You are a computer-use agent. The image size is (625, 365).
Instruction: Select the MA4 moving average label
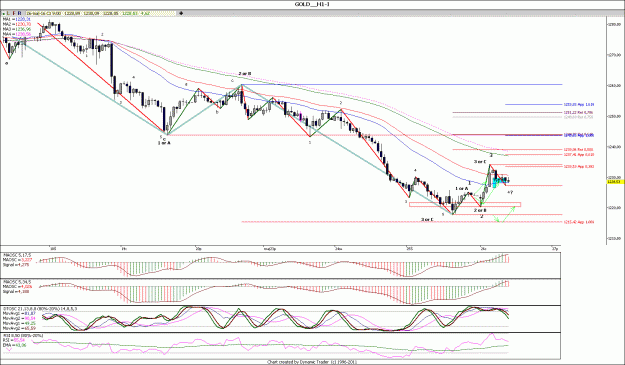(17, 34)
